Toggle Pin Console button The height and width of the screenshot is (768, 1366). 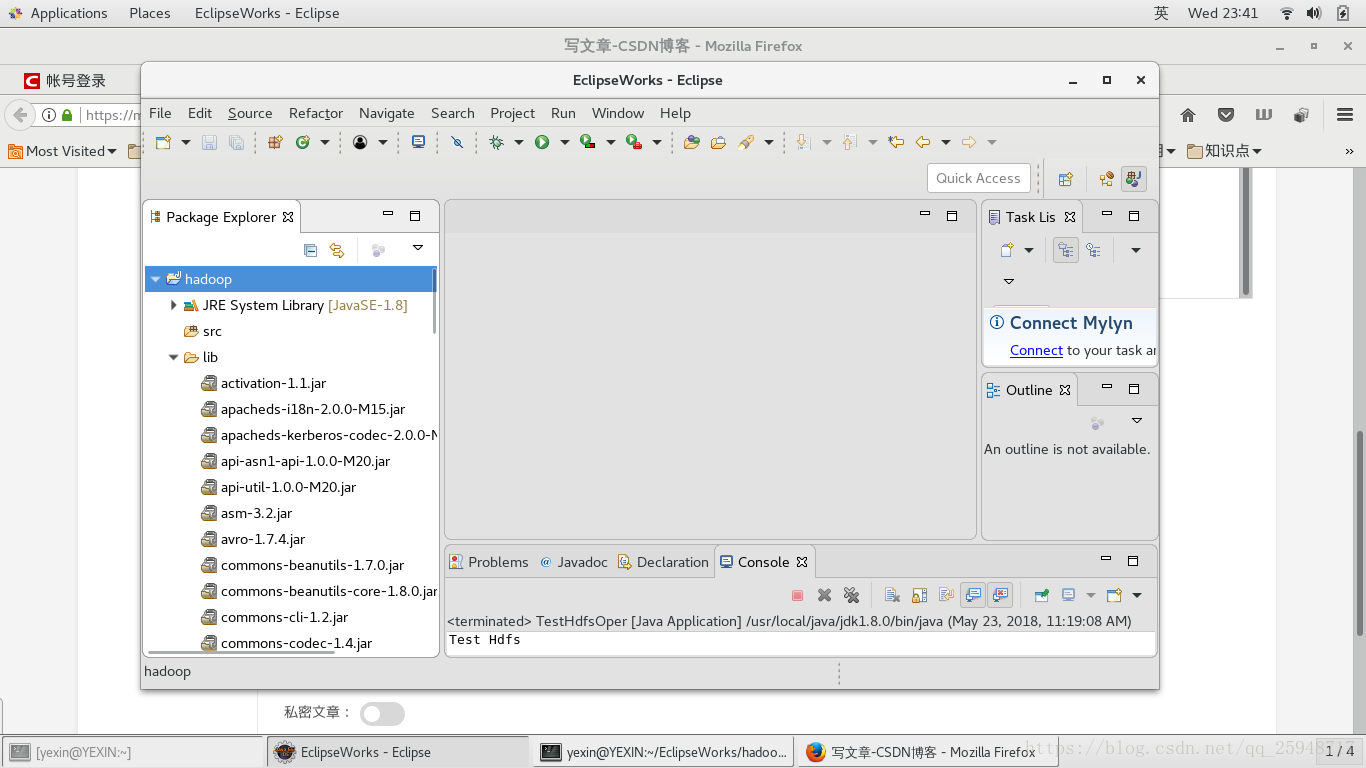coord(1041,595)
